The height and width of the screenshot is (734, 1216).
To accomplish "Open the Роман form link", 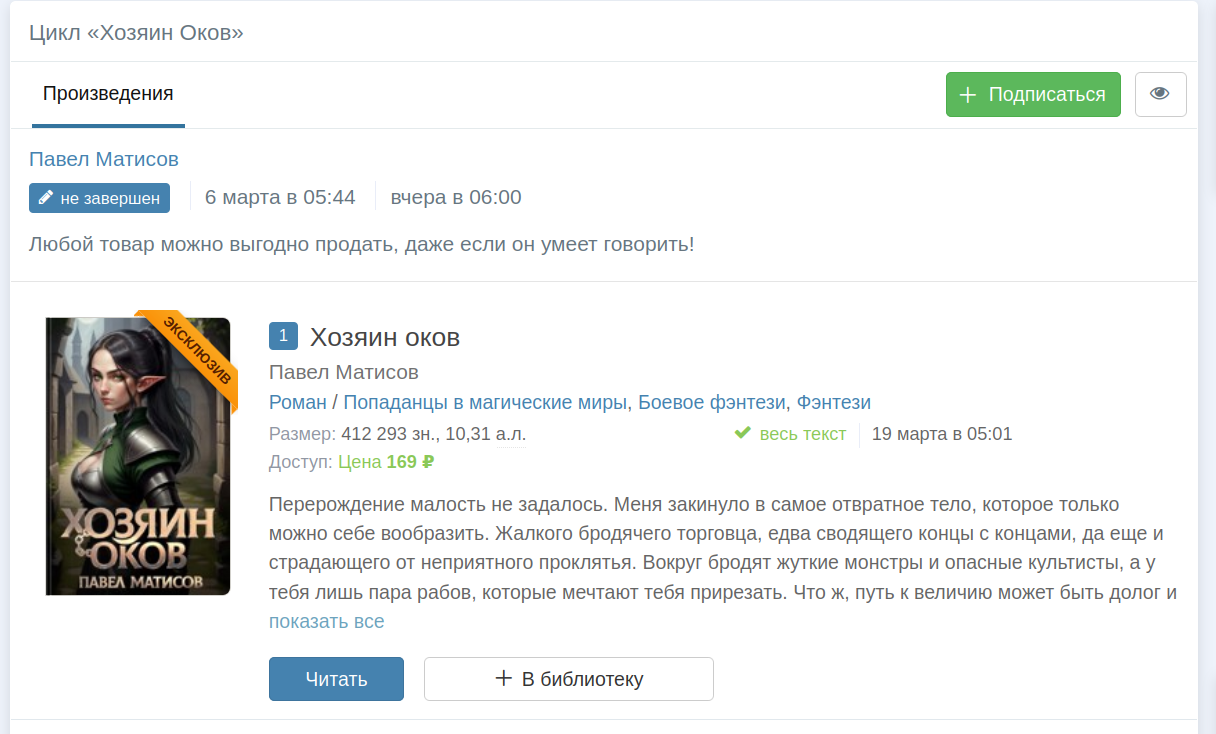I will tap(298, 402).
